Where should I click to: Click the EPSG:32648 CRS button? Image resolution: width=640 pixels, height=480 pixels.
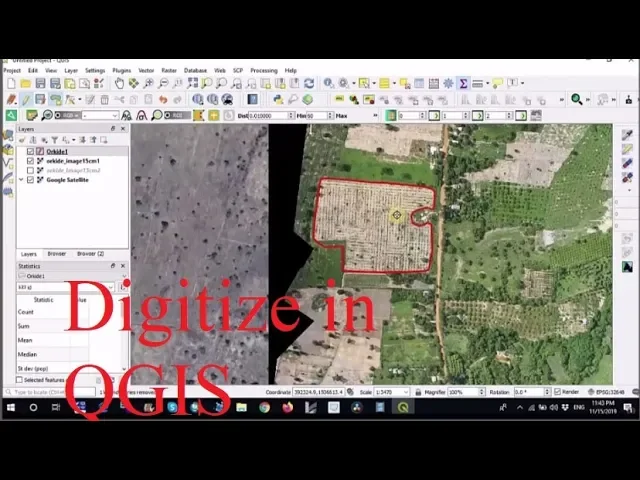(607, 392)
